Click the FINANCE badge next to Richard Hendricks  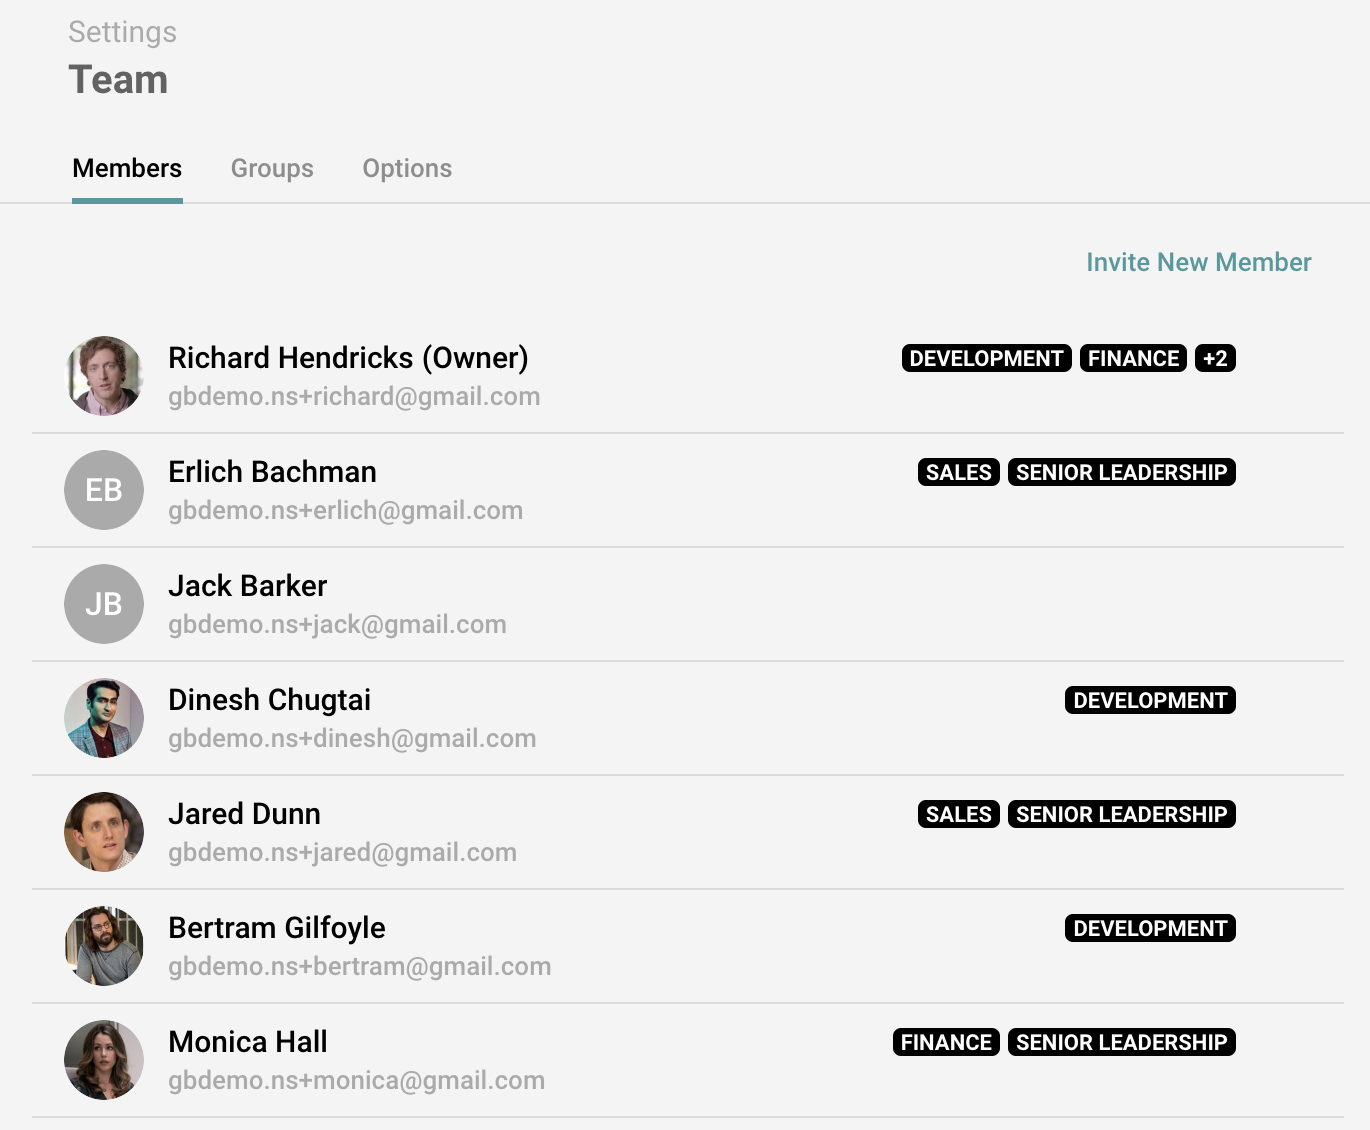coord(1133,358)
